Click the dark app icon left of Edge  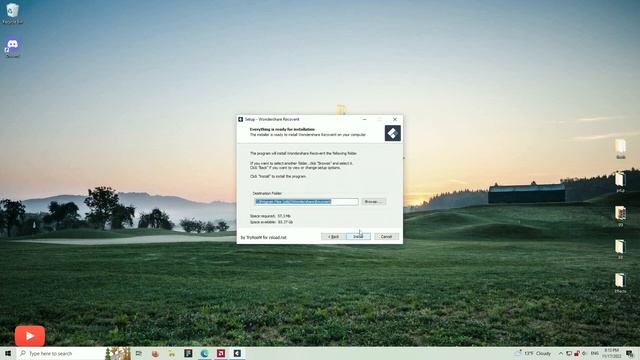(188, 353)
